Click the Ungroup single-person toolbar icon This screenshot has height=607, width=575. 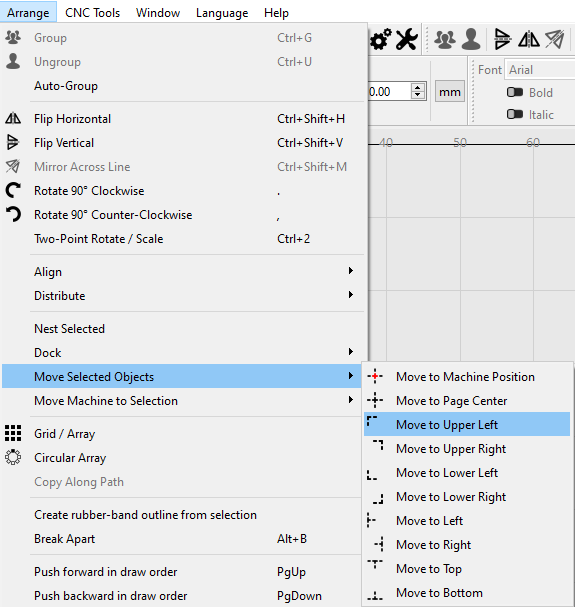click(471, 39)
